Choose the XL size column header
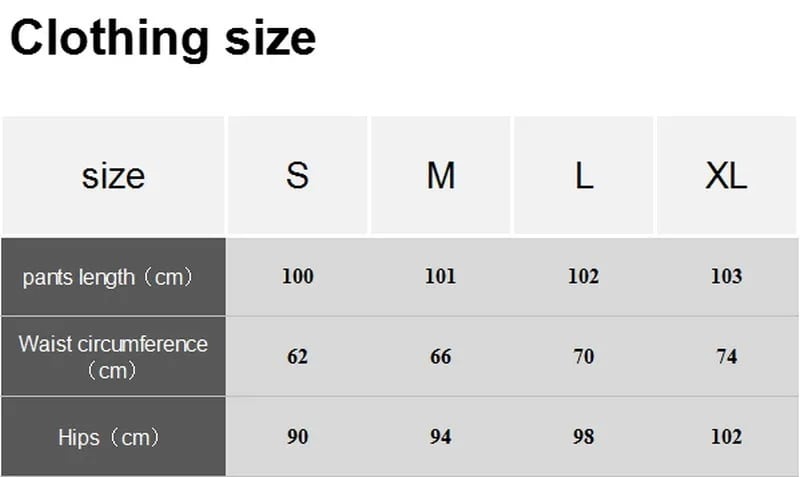Image resolution: width=800 pixels, height=477 pixels. [x=726, y=176]
